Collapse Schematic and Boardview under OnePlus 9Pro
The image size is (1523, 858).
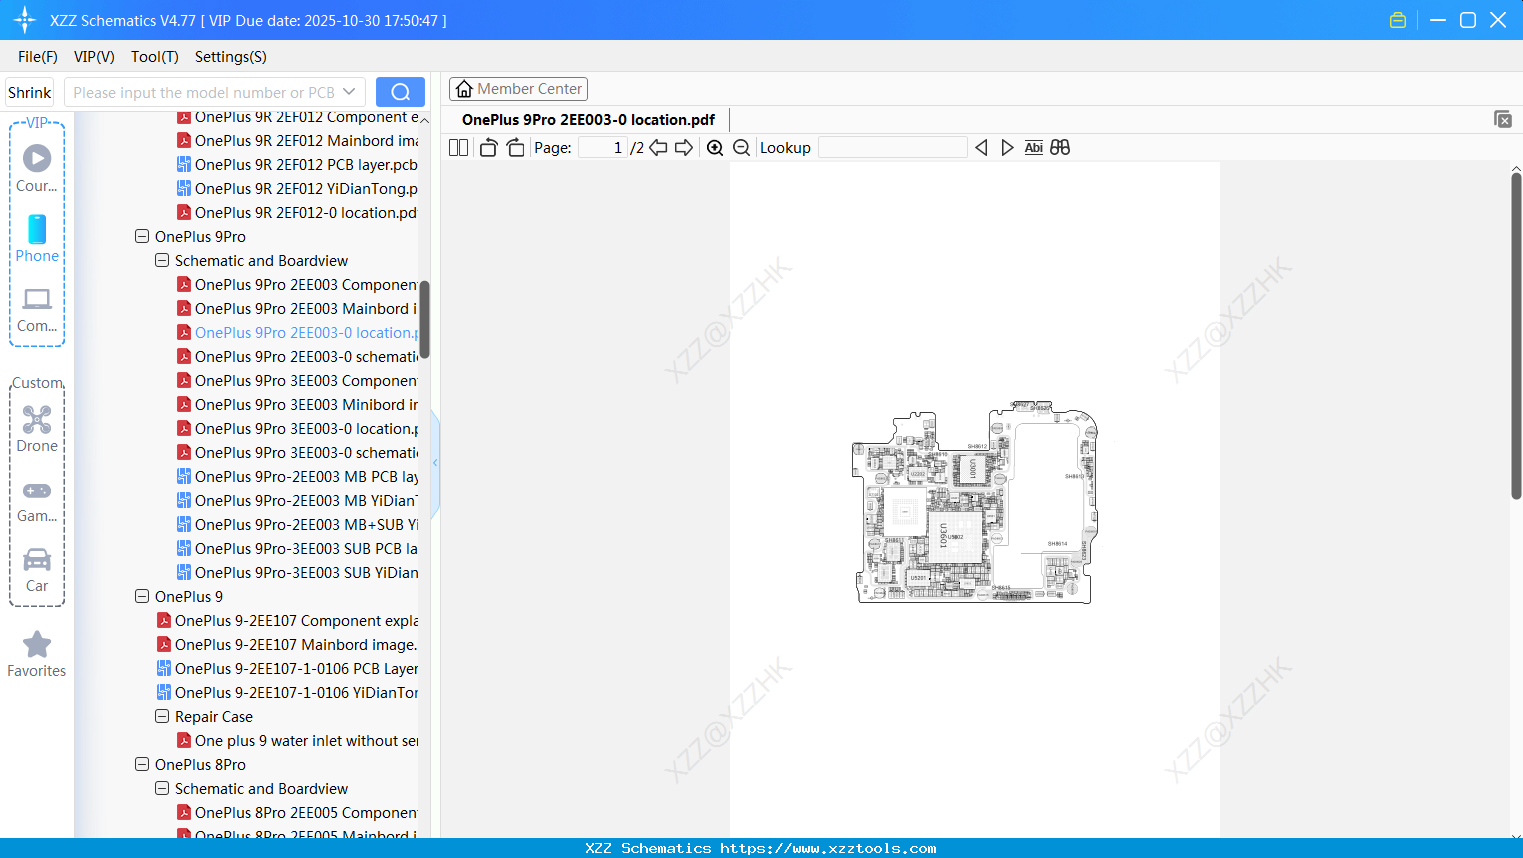pyautogui.click(x=162, y=261)
